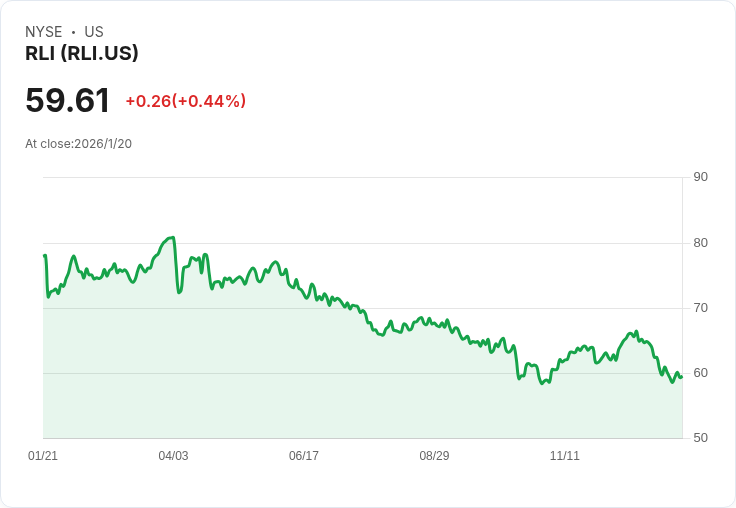Open the RLI (RLI.US) stock title
This screenshot has height=508, width=736.
82,54
